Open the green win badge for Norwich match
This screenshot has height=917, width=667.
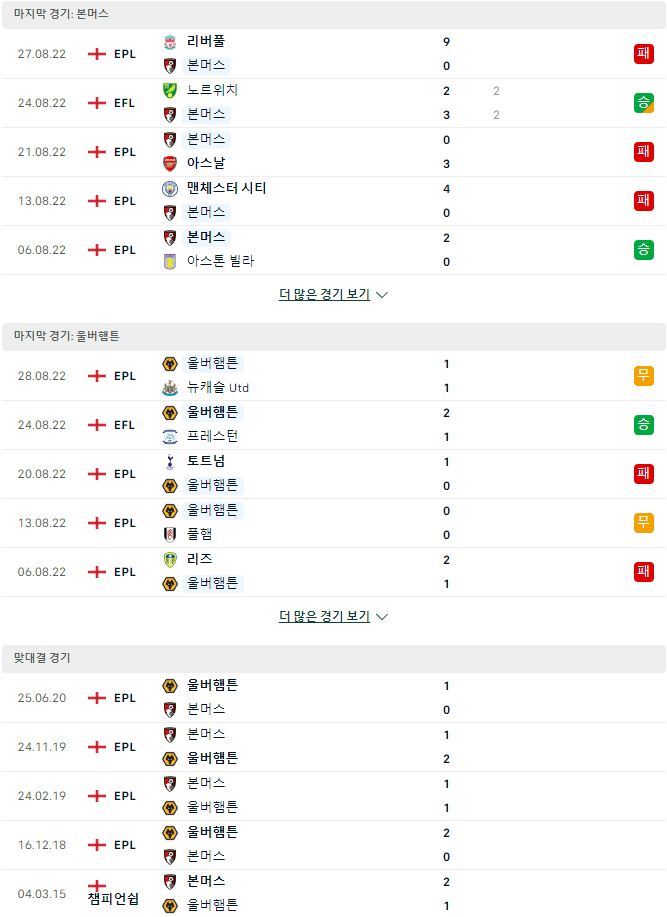(x=644, y=103)
